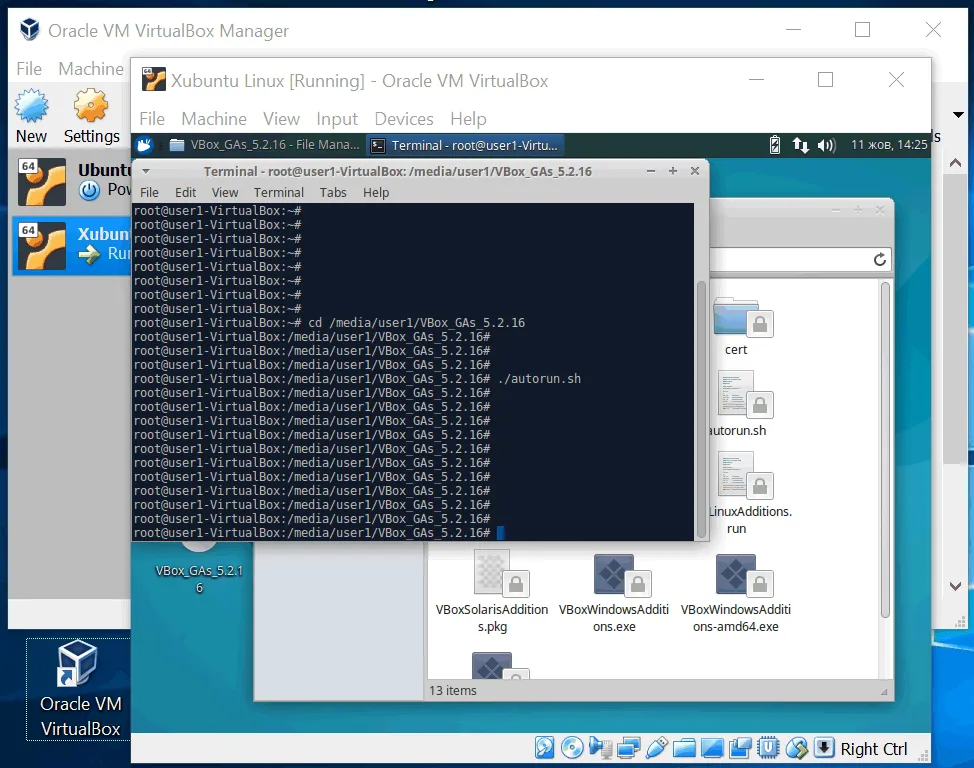Image resolution: width=974 pixels, height=768 pixels.
Task: Open the Devices menu in VM window
Action: (403, 118)
